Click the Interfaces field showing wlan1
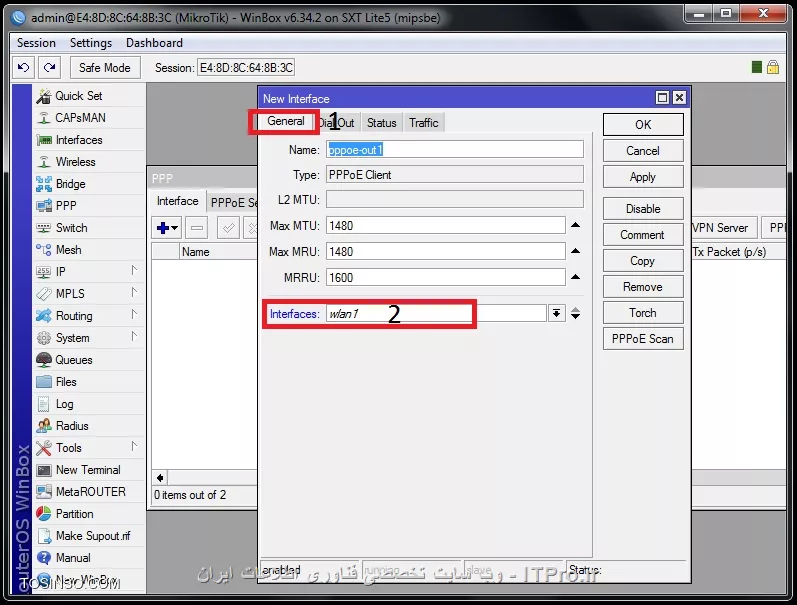The image size is (797, 605). coord(436,313)
